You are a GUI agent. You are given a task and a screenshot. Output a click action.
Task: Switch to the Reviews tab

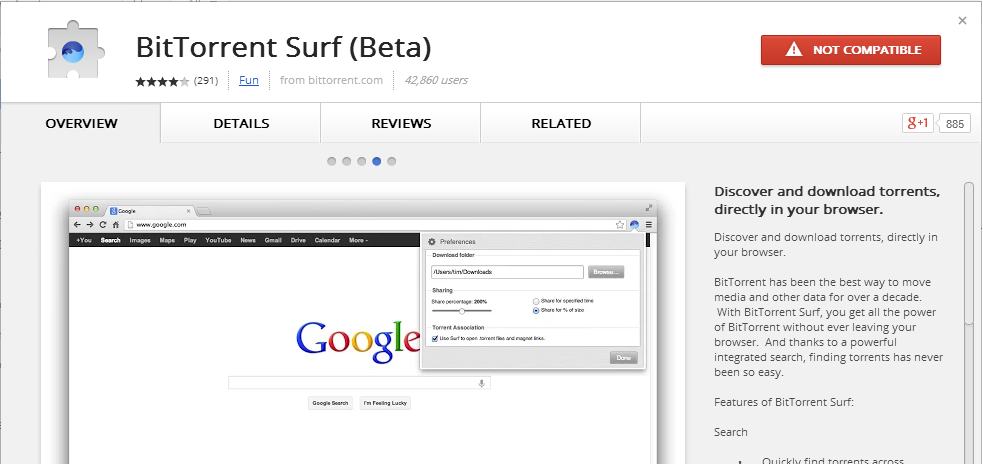point(401,123)
